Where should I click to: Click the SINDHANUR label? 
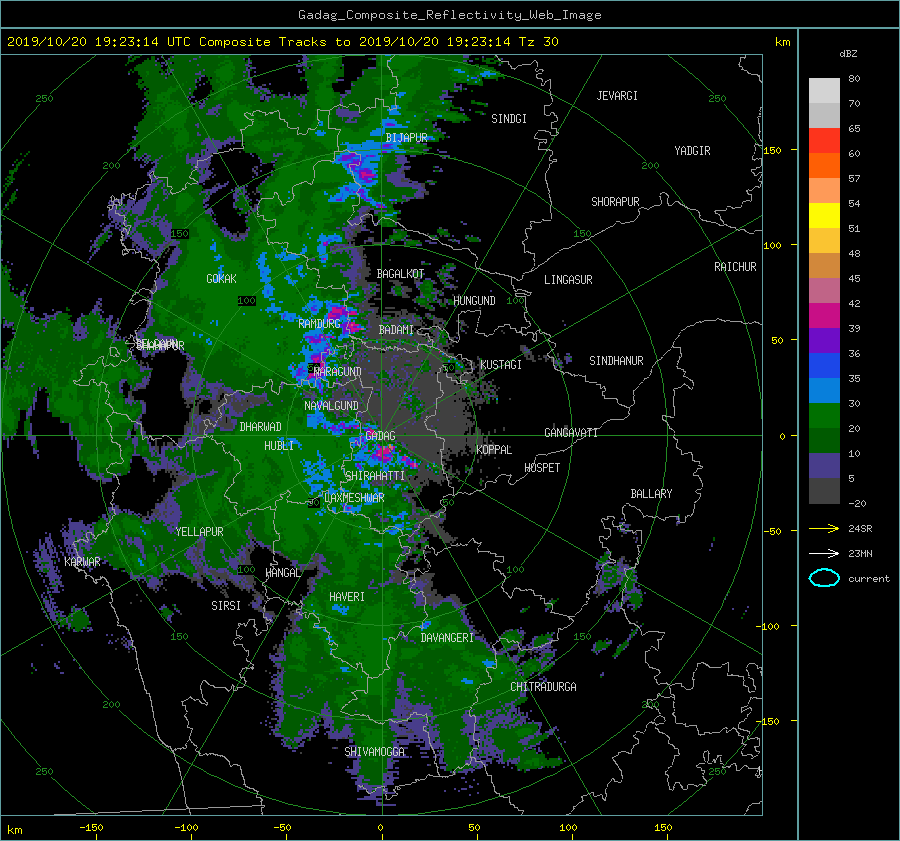[616, 361]
